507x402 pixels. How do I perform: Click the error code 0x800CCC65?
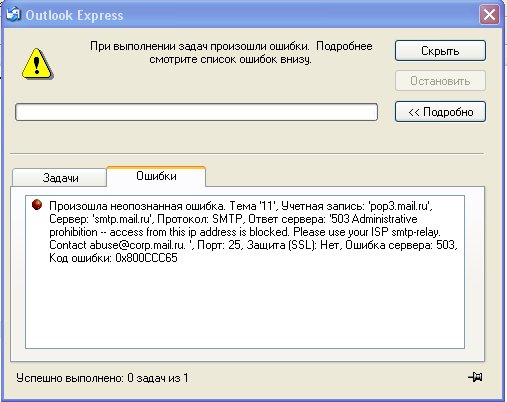pyautogui.click(x=146, y=258)
